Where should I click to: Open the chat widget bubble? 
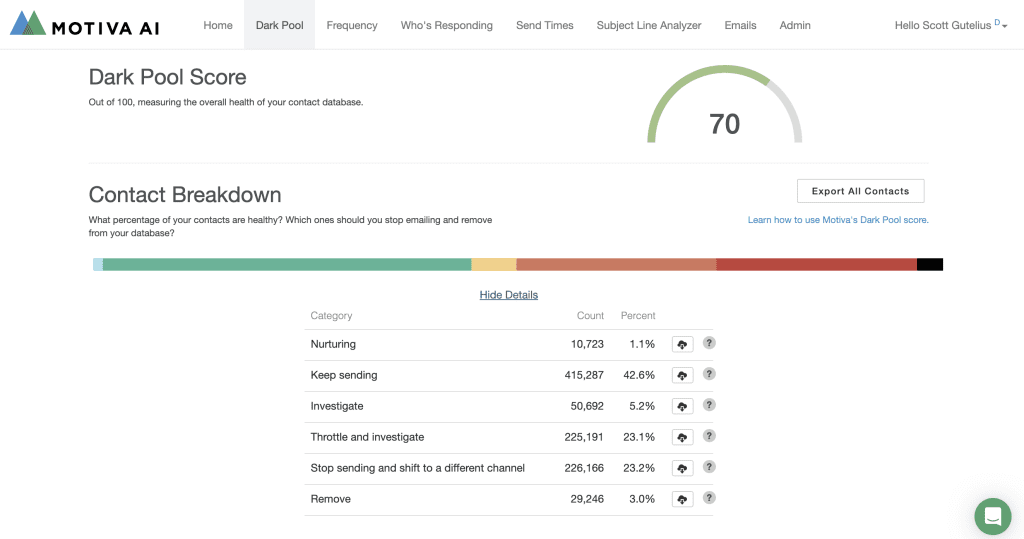(992, 516)
